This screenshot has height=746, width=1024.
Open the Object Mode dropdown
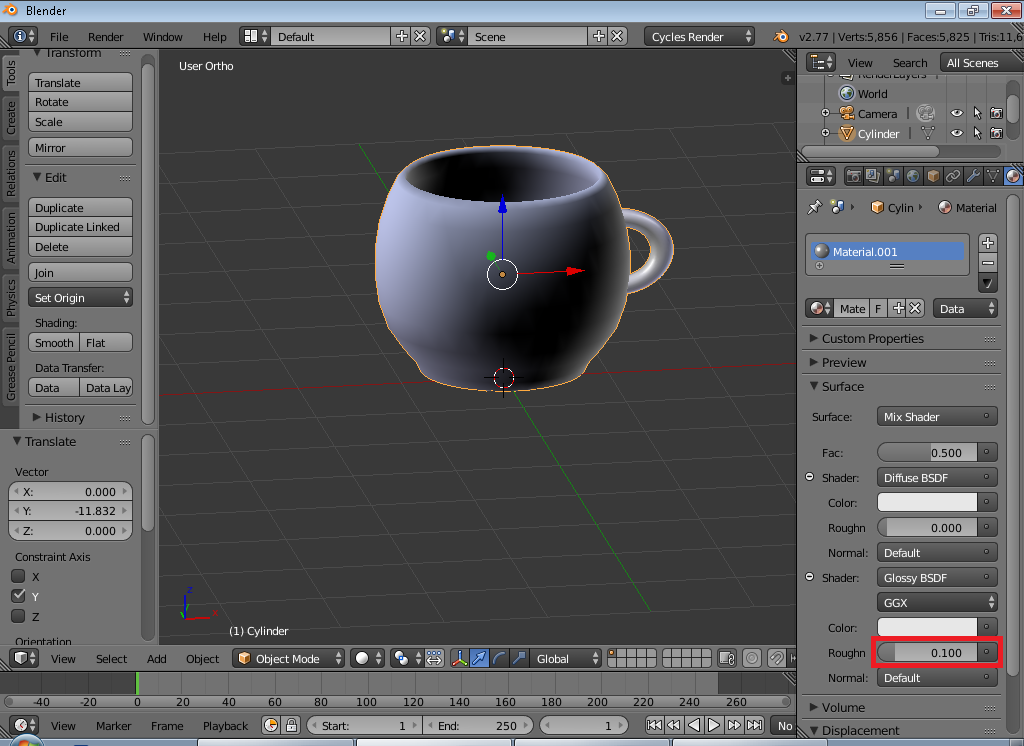click(x=289, y=658)
